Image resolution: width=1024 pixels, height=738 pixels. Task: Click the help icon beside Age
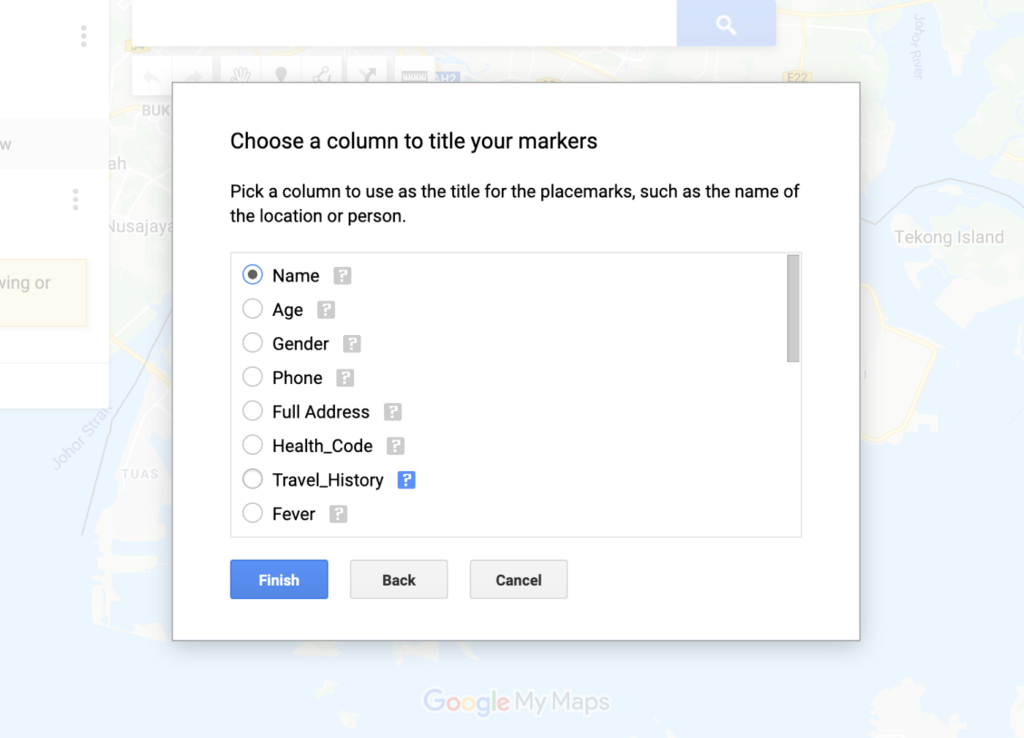[326, 310]
